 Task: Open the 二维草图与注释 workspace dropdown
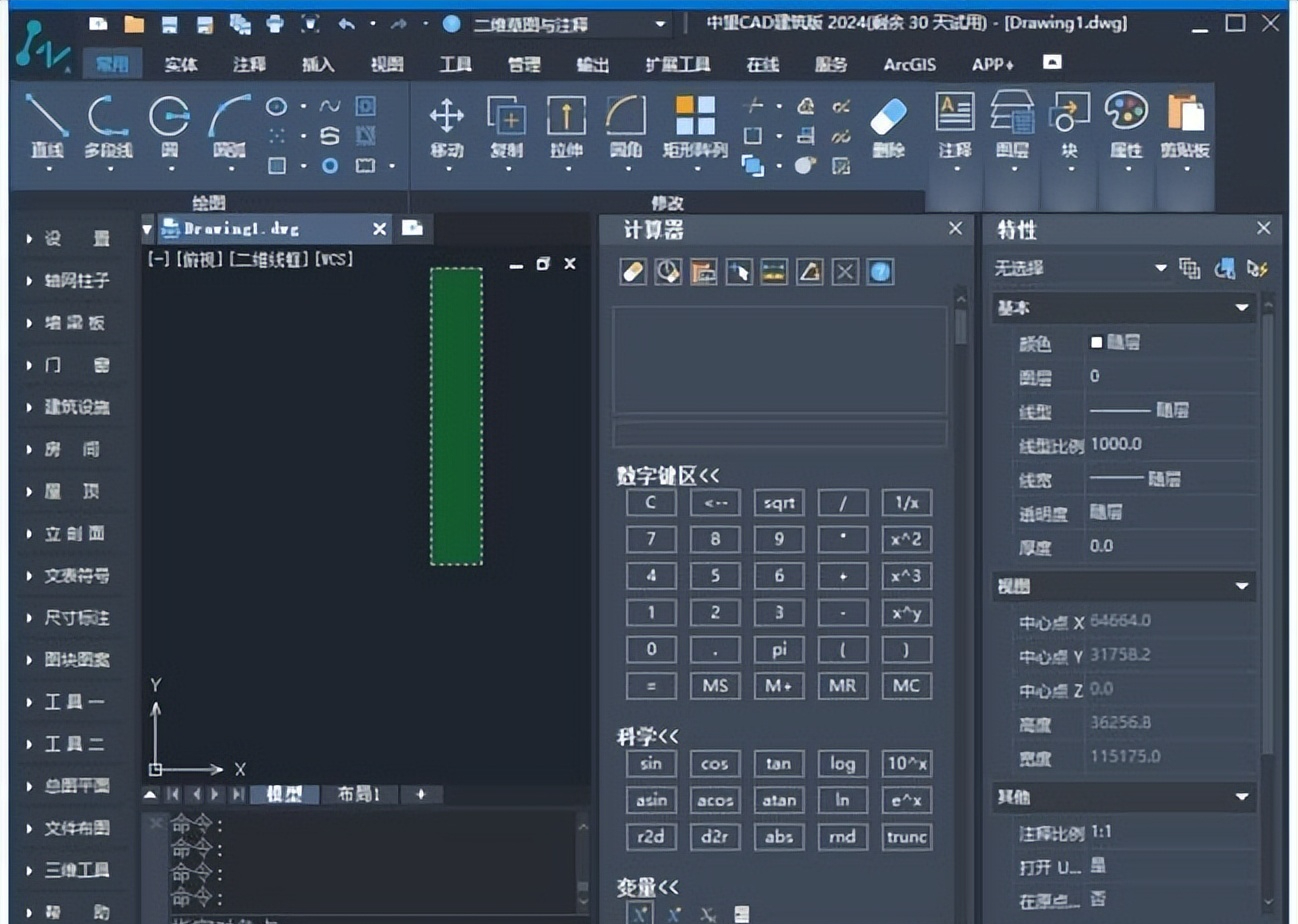(660, 24)
